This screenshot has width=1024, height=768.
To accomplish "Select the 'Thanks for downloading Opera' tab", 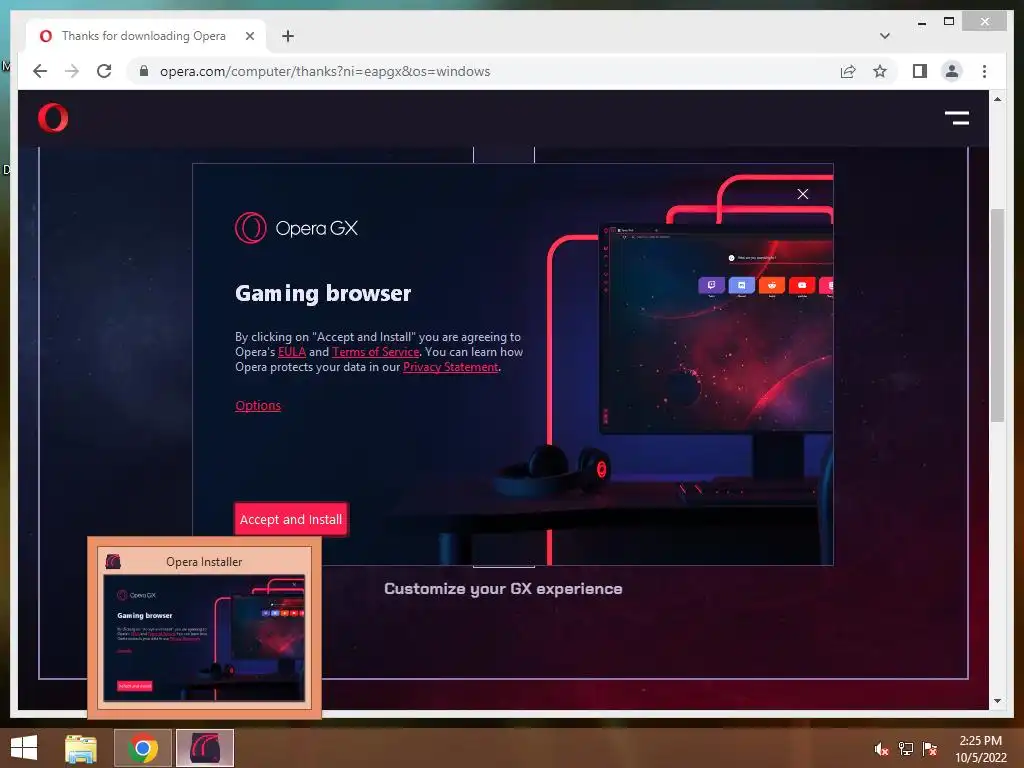I will coord(144,36).
